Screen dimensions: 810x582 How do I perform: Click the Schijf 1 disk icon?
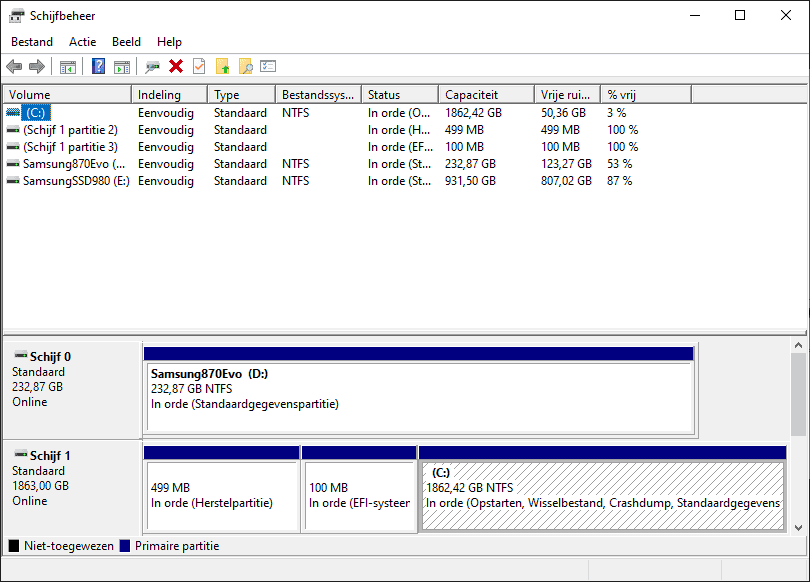21,454
